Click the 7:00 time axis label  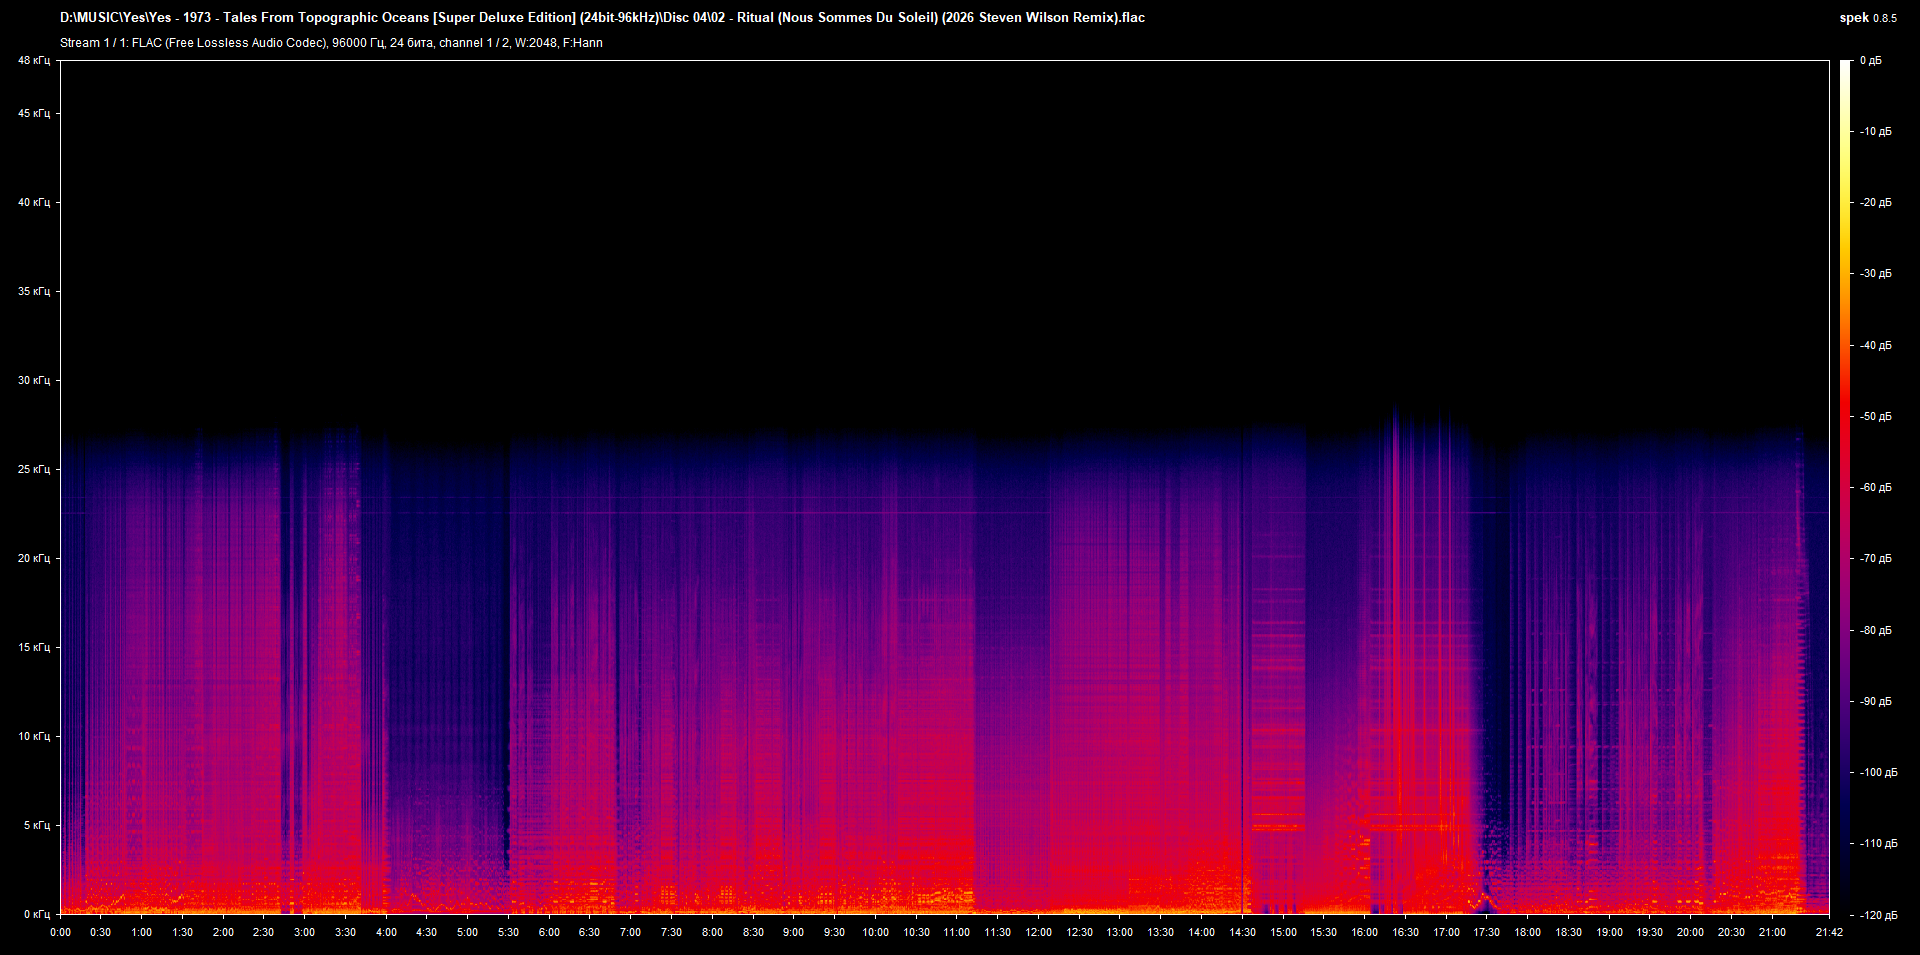631,932
